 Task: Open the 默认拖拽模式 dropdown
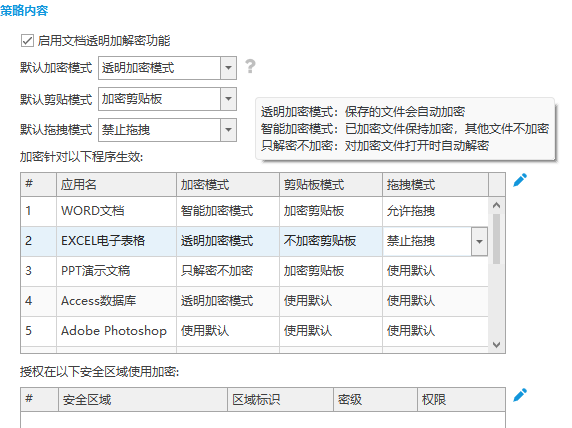[x=228, y=130]
